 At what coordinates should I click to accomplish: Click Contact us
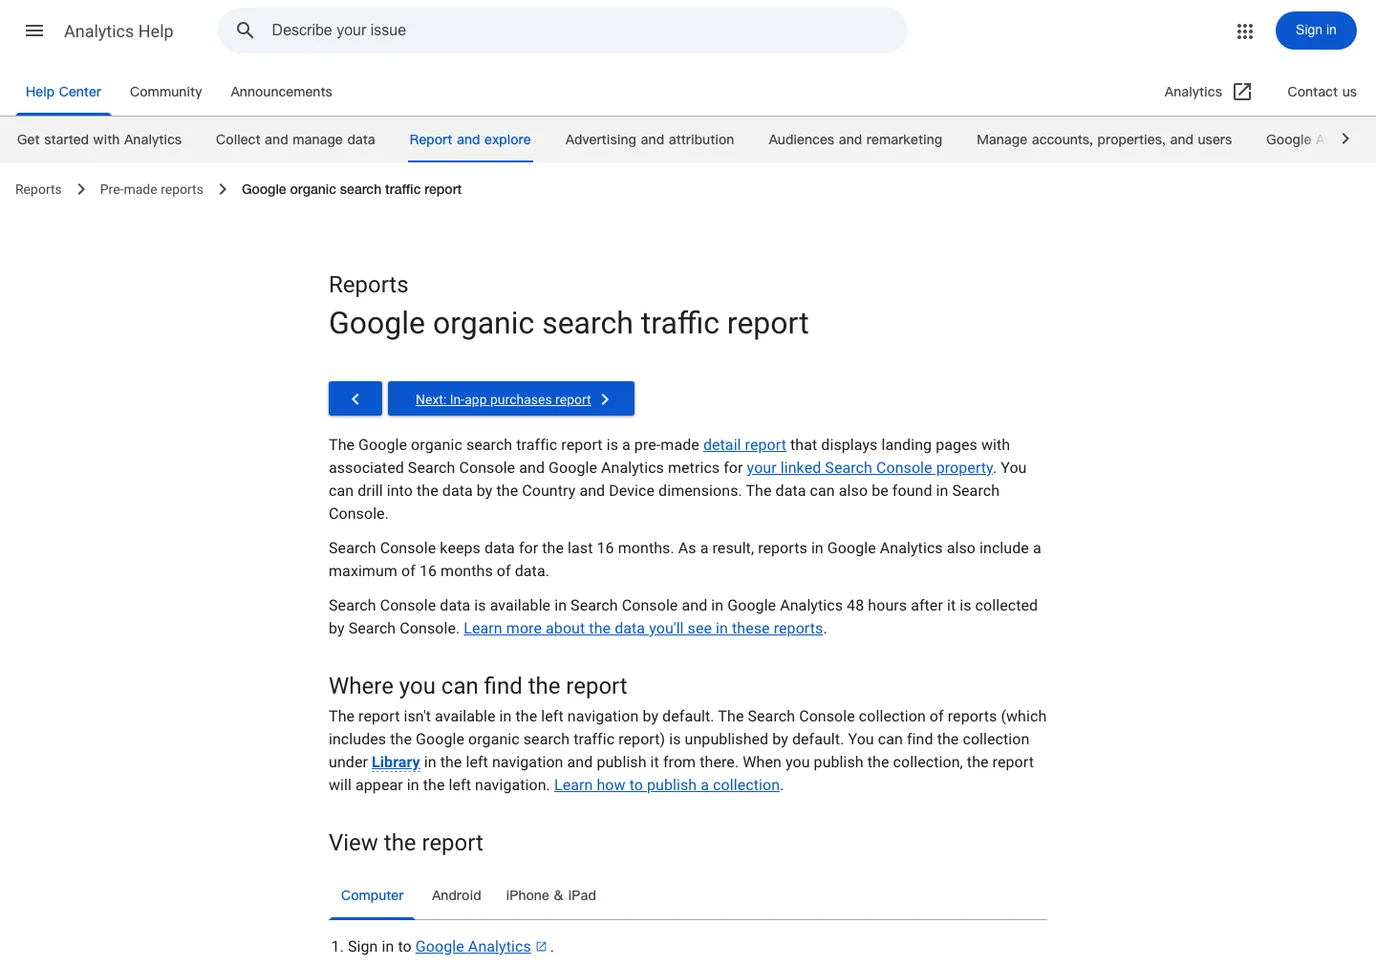(1321, 92)
